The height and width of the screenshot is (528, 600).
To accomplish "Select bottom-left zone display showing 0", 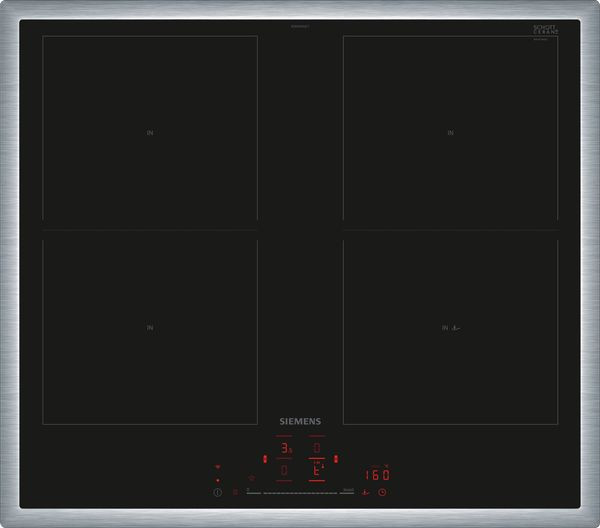I will (285, 470).
